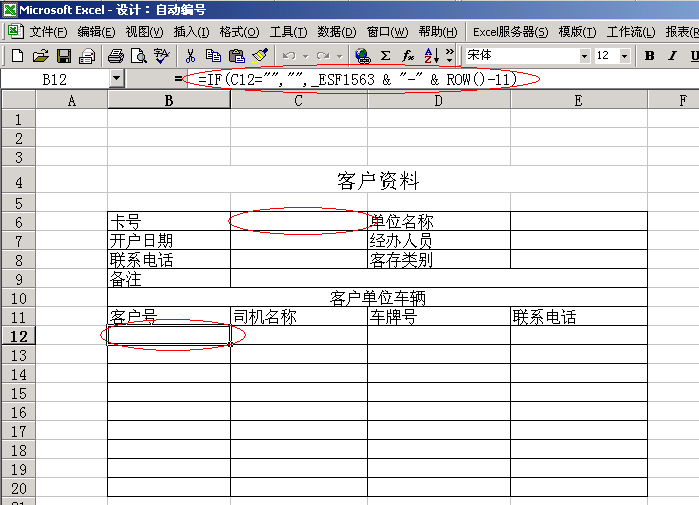Open the 编辑(E) menu
Screen dimensions: 699x505
click(x=96, y=32)
